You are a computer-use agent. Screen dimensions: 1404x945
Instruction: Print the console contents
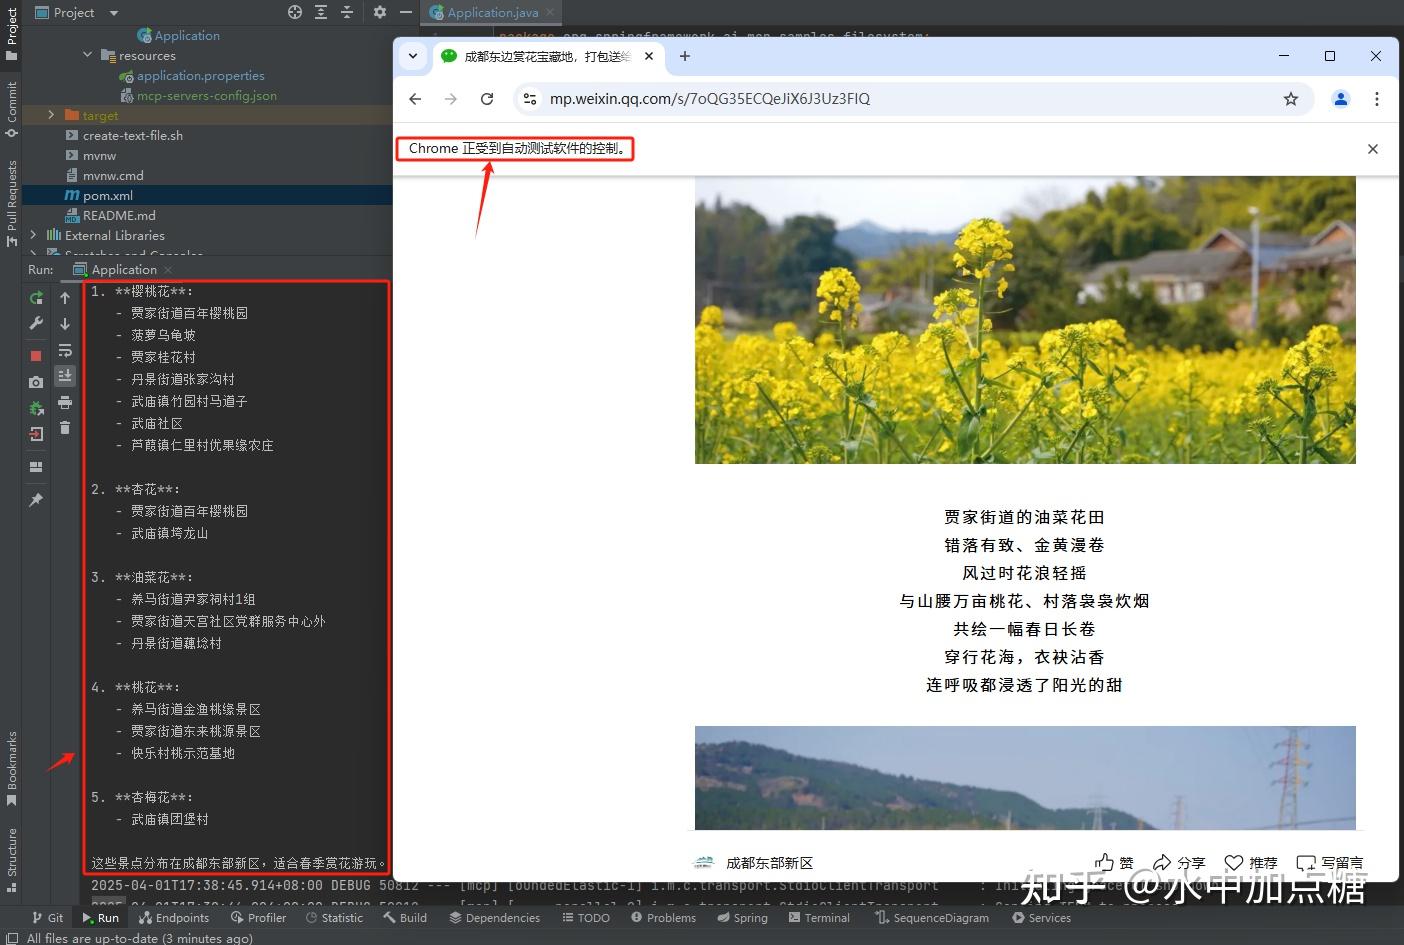(65, 401)
